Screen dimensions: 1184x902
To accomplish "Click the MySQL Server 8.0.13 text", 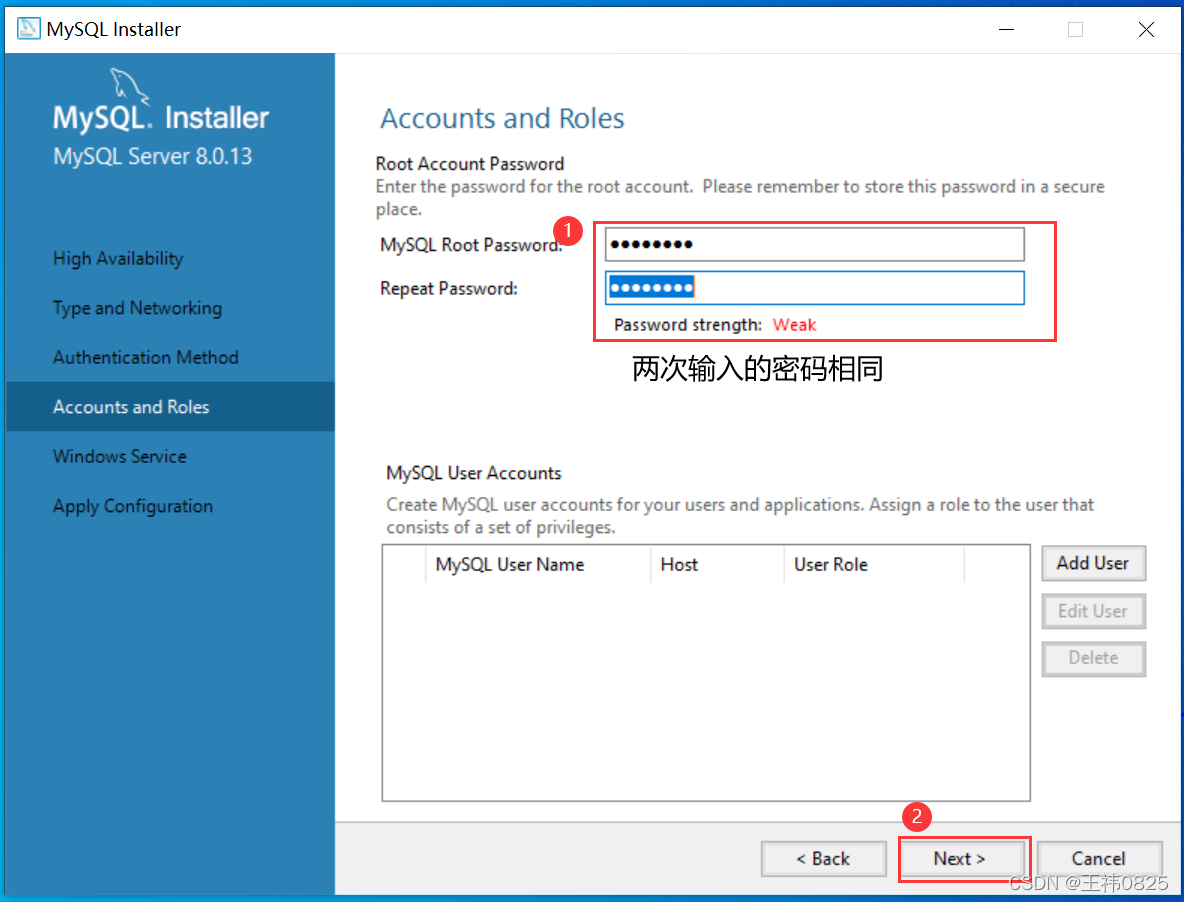I will 153,156.
